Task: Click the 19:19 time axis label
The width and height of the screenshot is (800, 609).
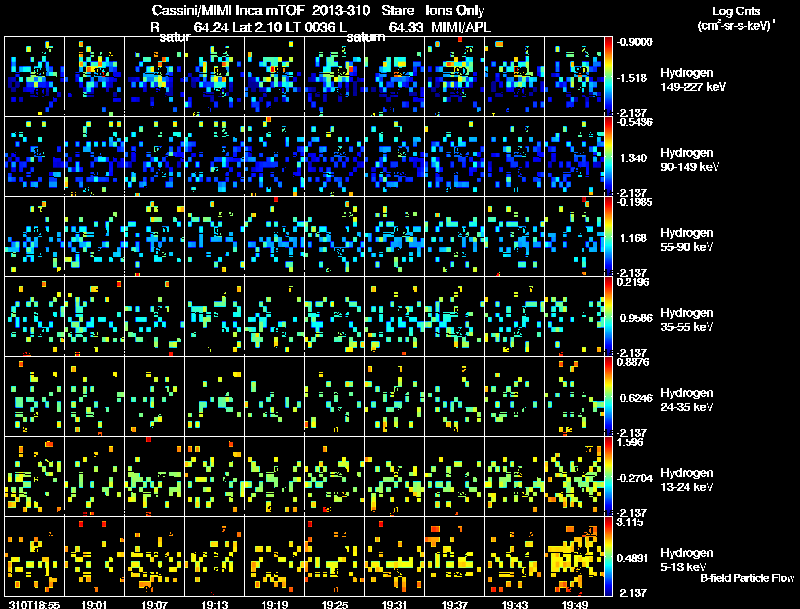Action: click(x=275, y=604)
